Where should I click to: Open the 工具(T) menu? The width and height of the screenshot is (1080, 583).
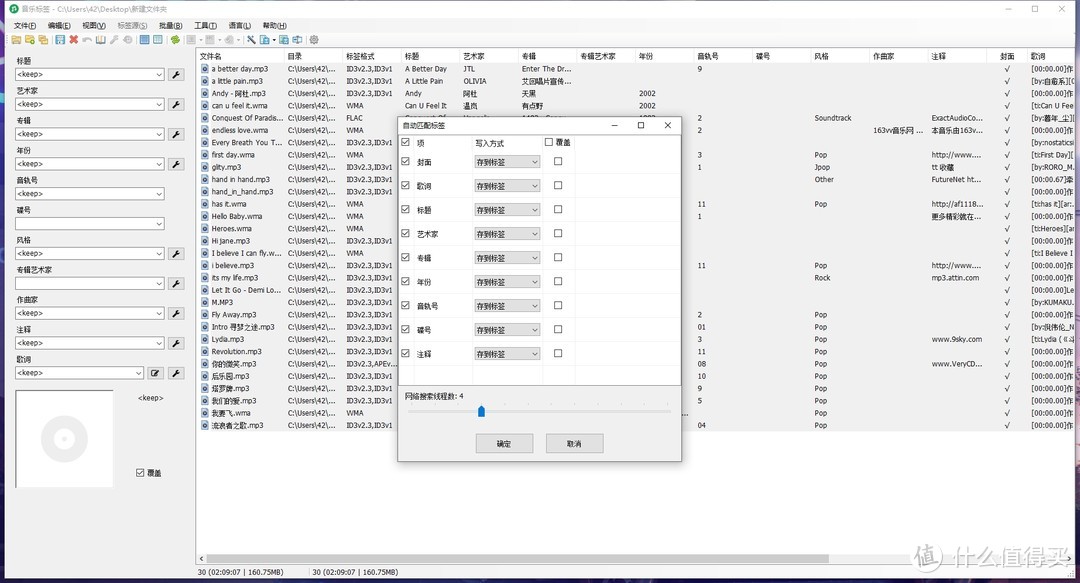(x=205, y=25)
